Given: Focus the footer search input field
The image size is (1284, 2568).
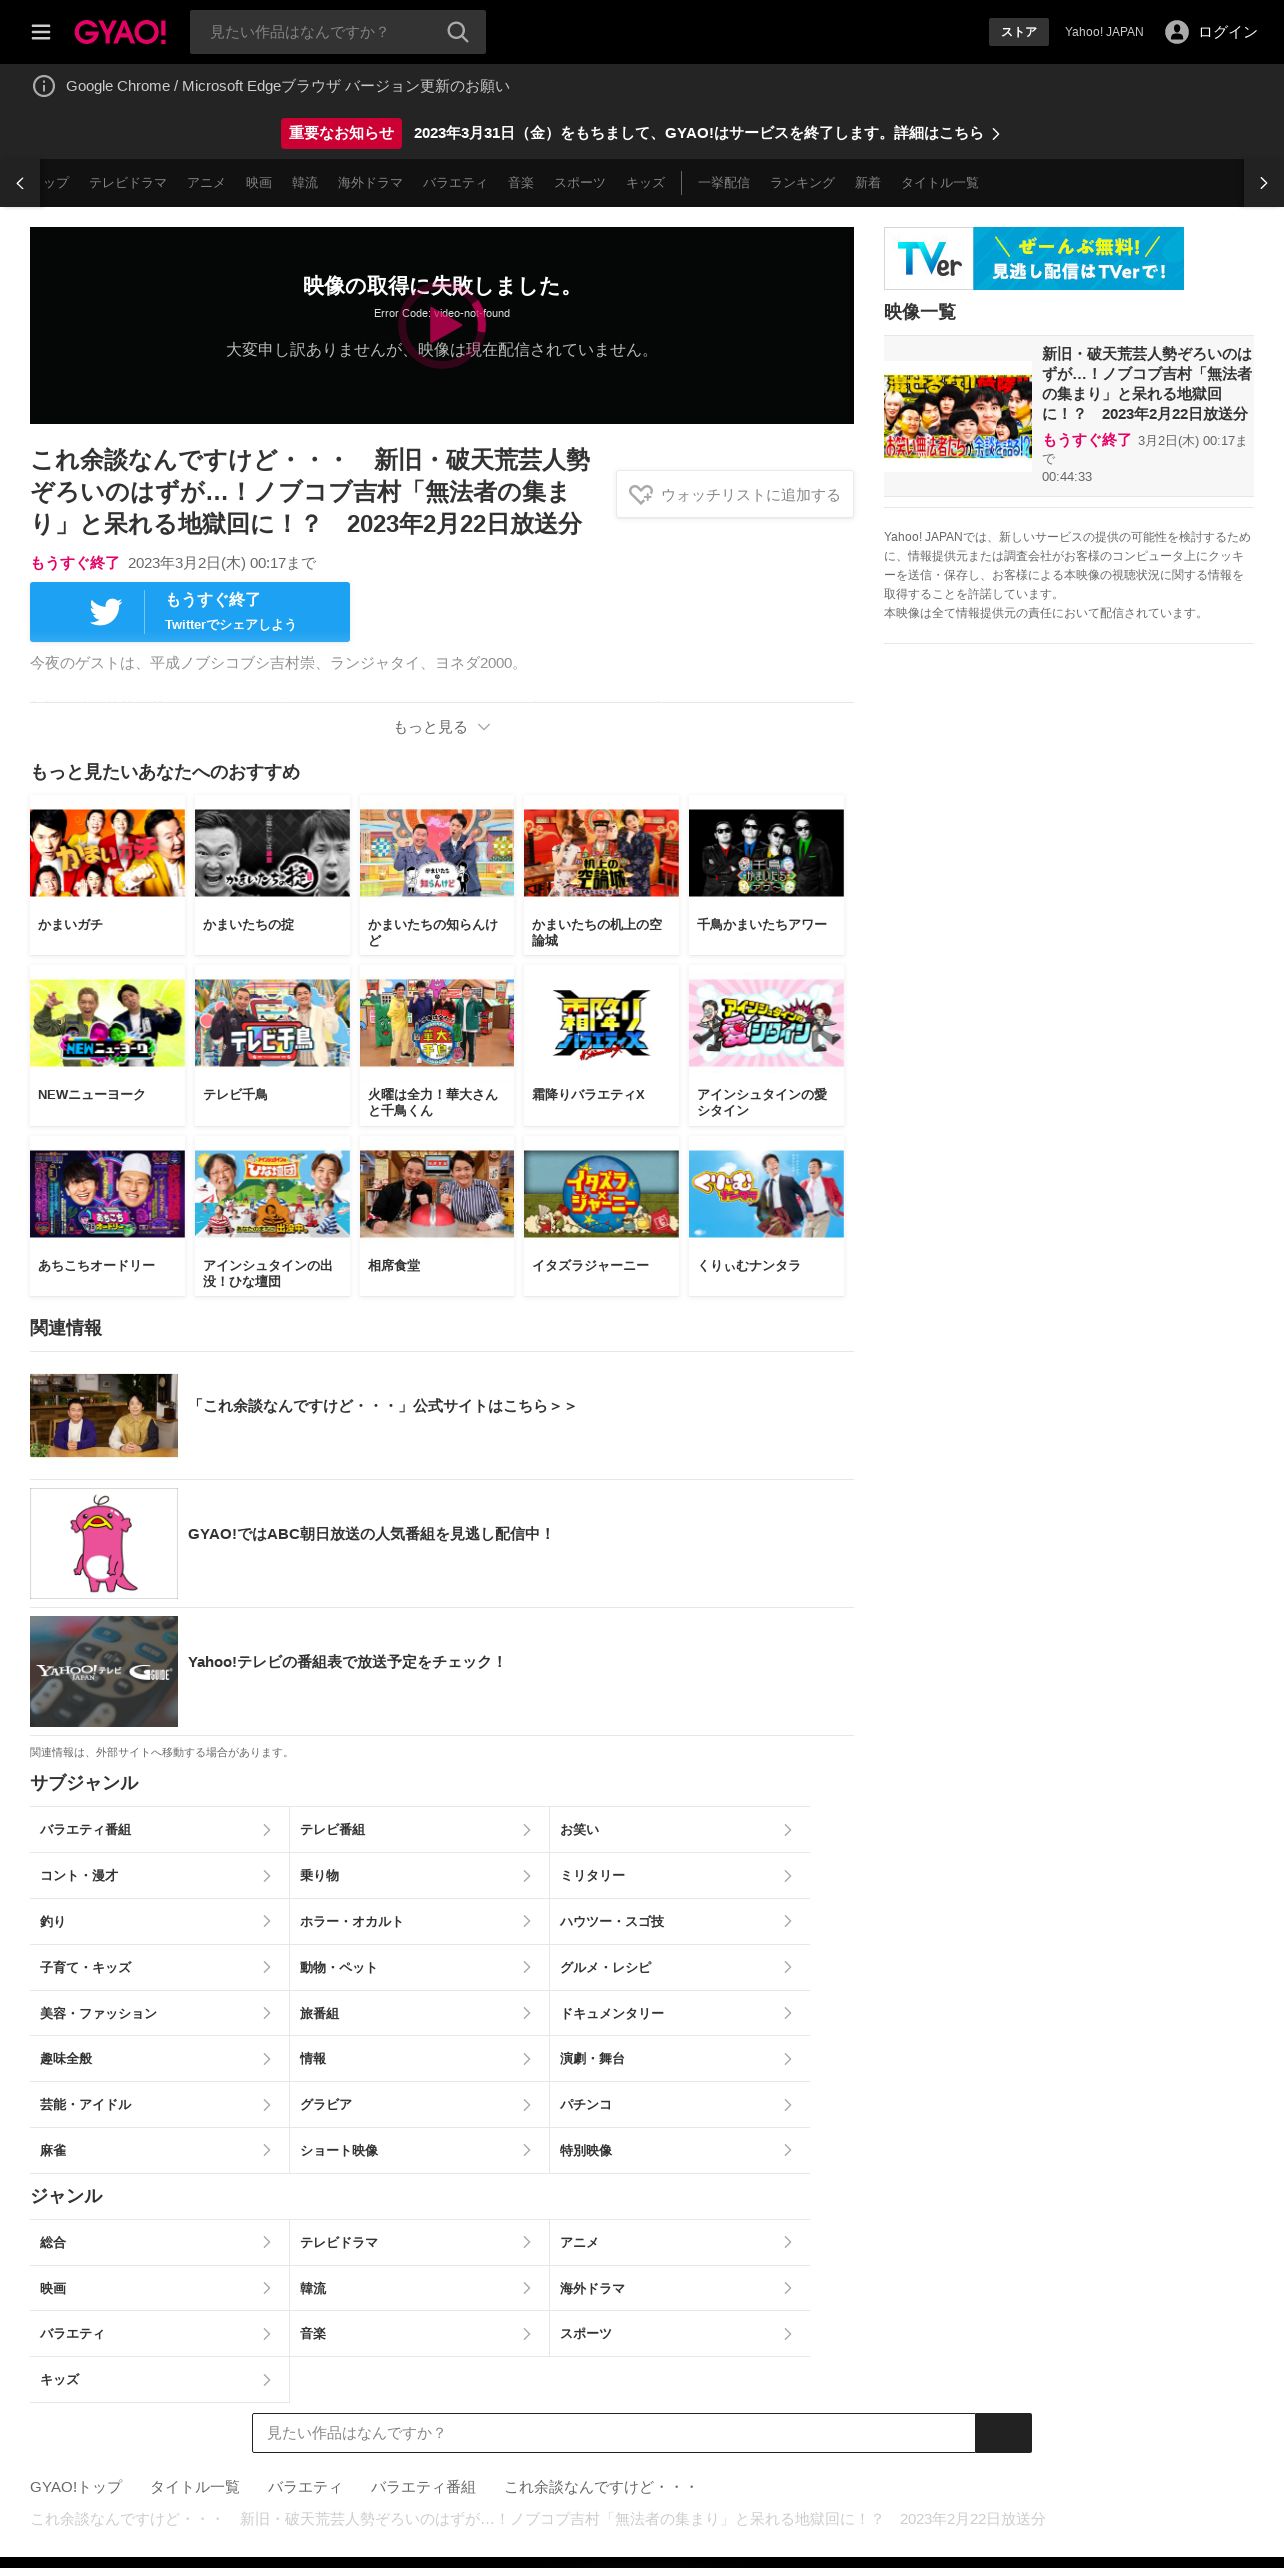Looking at the screenshot, I should pyautogui.click(x=614, y=2433).
